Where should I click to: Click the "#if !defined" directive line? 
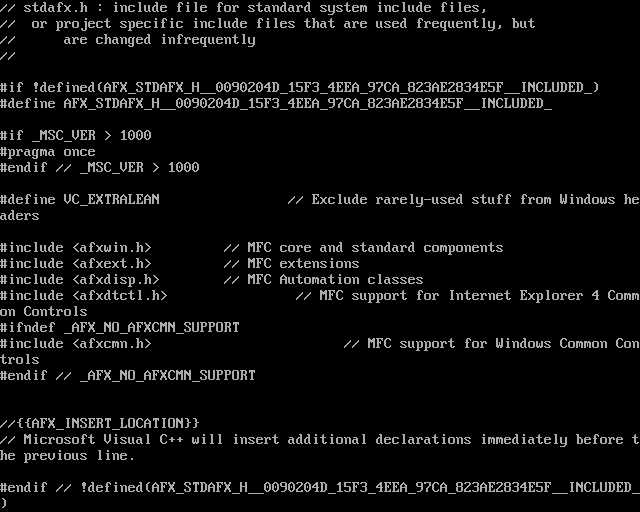(300, 88)
